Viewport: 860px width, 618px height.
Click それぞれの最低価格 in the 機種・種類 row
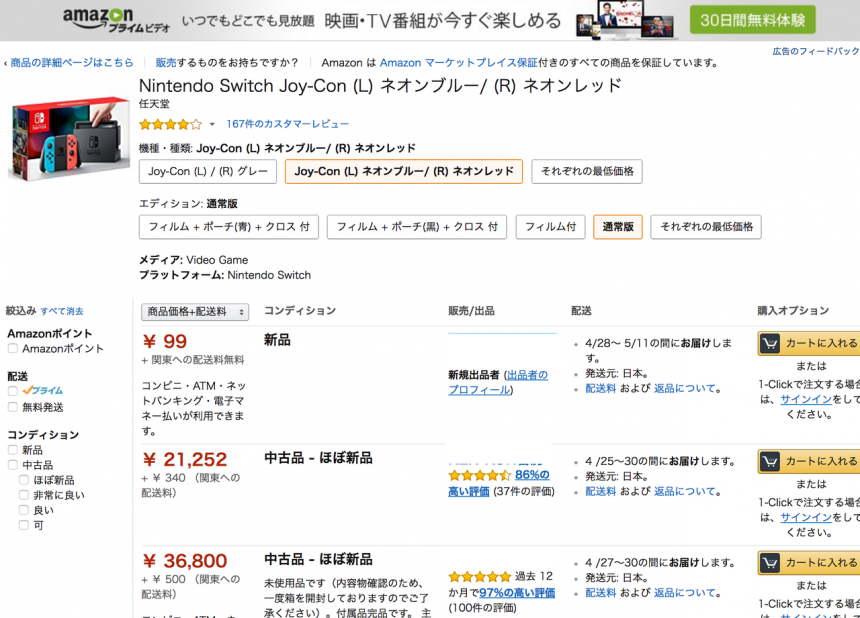click(587, 172)
